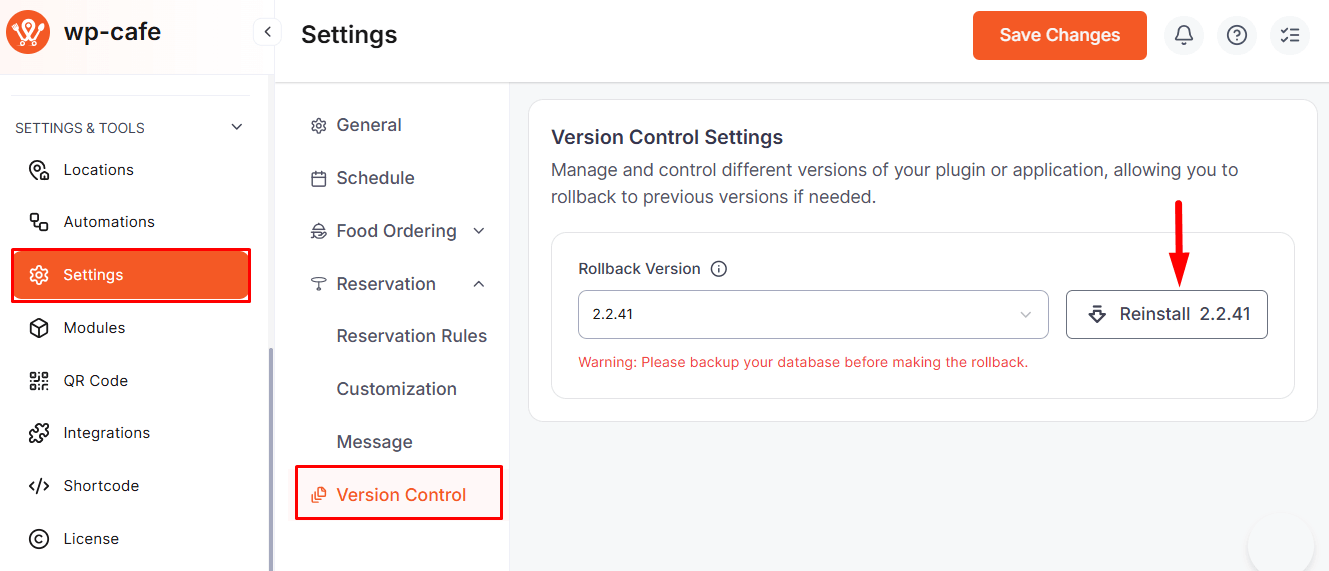
Task: Expand the Food Ordering submenu
Action: tap(479, 231)
